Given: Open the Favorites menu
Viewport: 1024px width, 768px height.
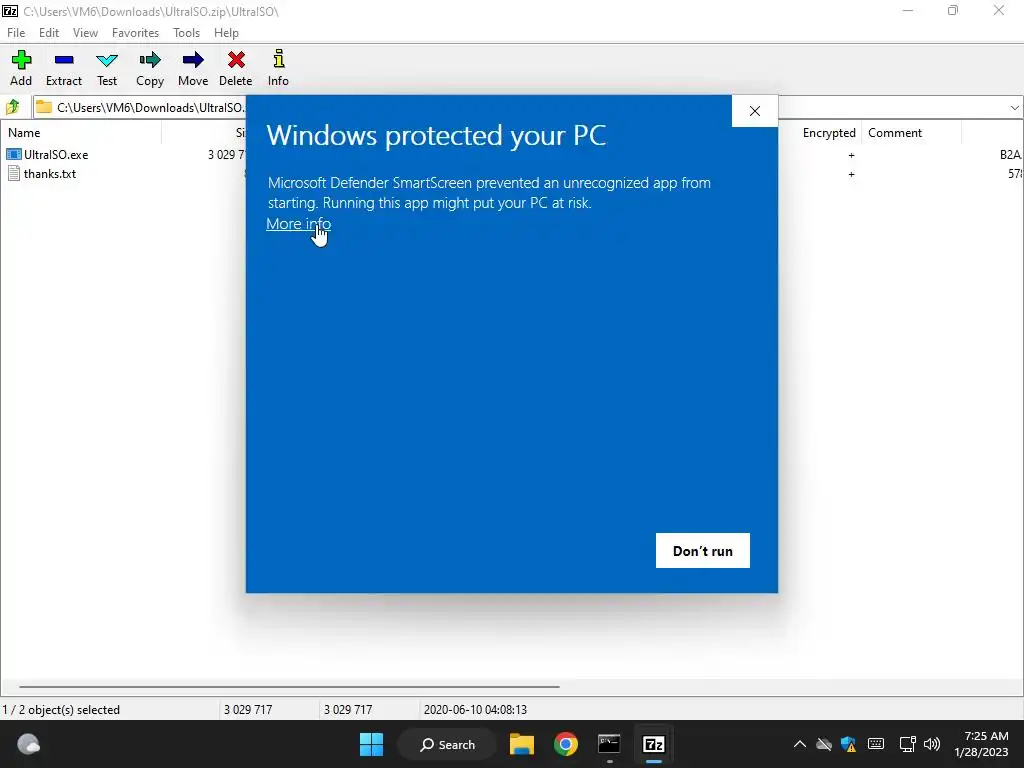Looking at the screenshot, I should [135, 33].
